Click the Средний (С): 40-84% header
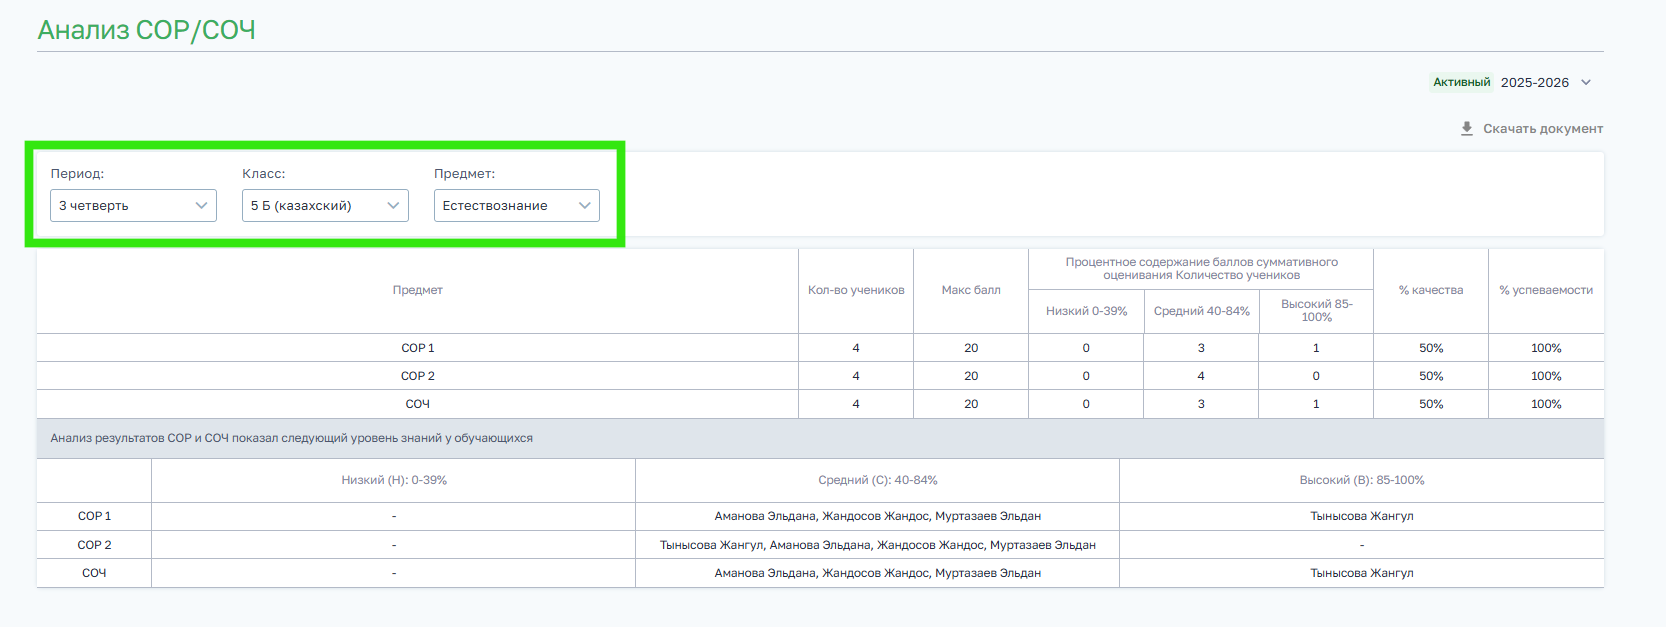The image size is (1666, 627). 878,480
